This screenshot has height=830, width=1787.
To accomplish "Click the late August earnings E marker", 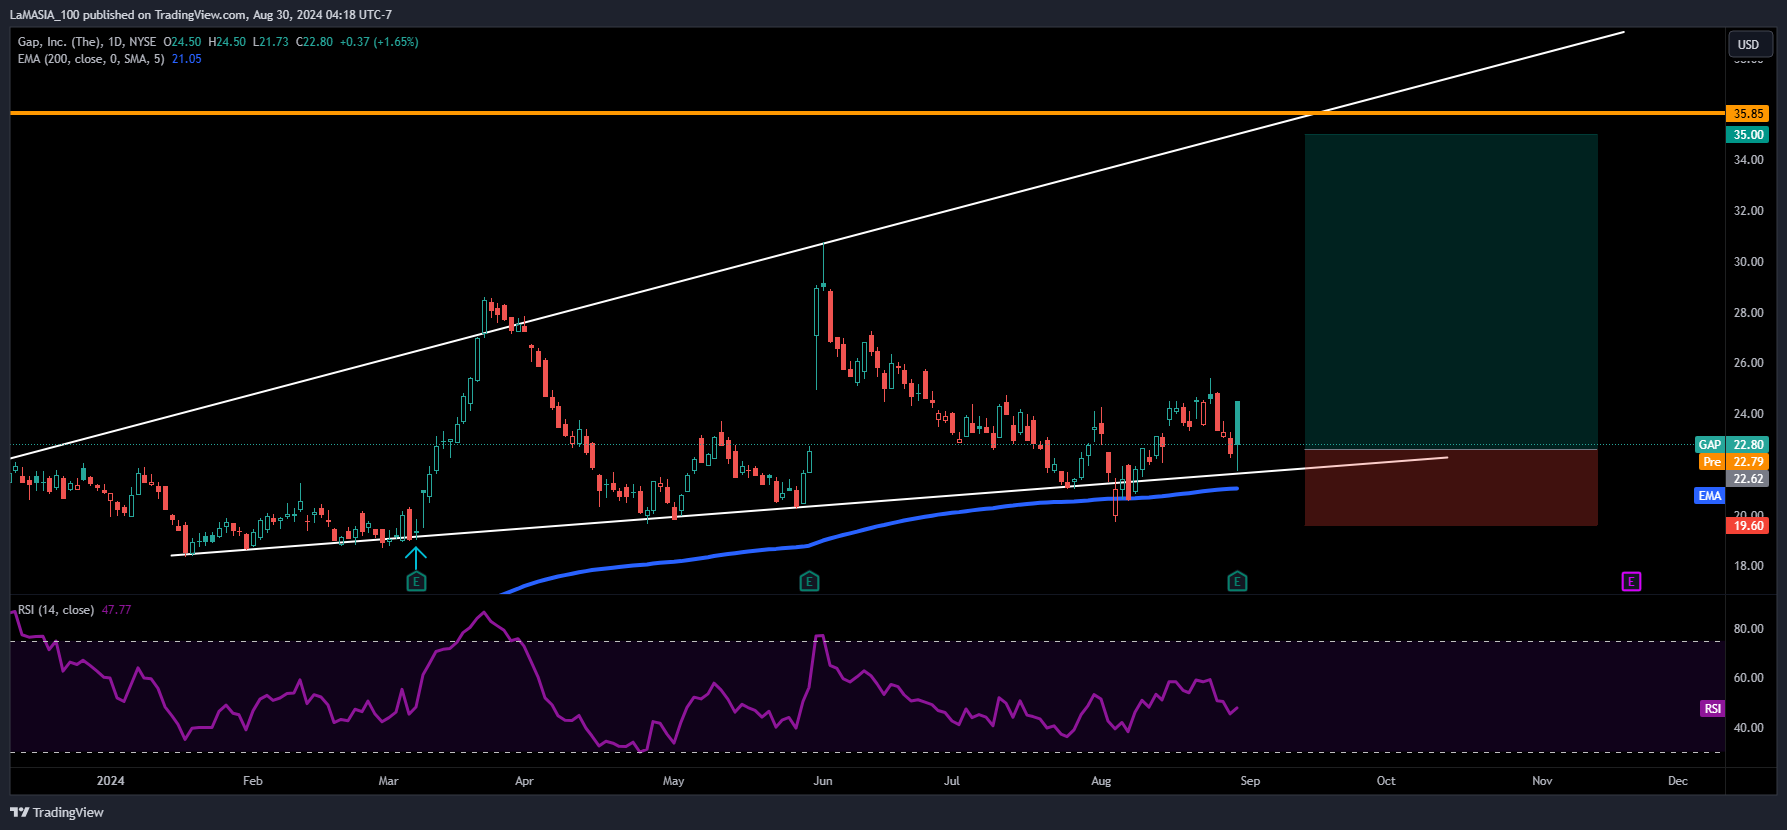I will tap(1237, 582).
